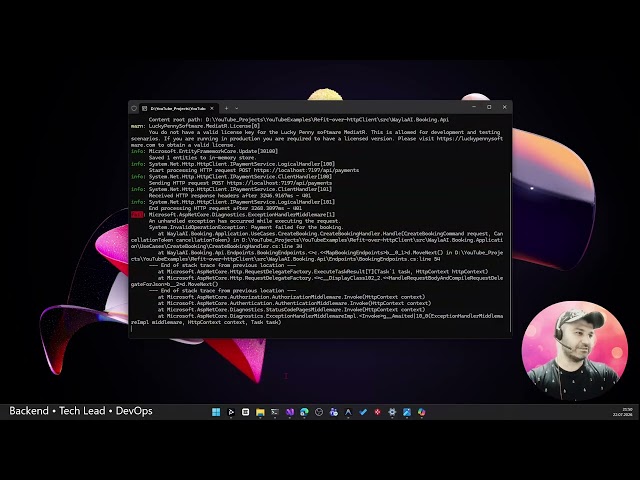The image size is (640, 480).
Task: Click the StatusCodePagesMiddleware.Invoke stack trace line
Action: 291,310
